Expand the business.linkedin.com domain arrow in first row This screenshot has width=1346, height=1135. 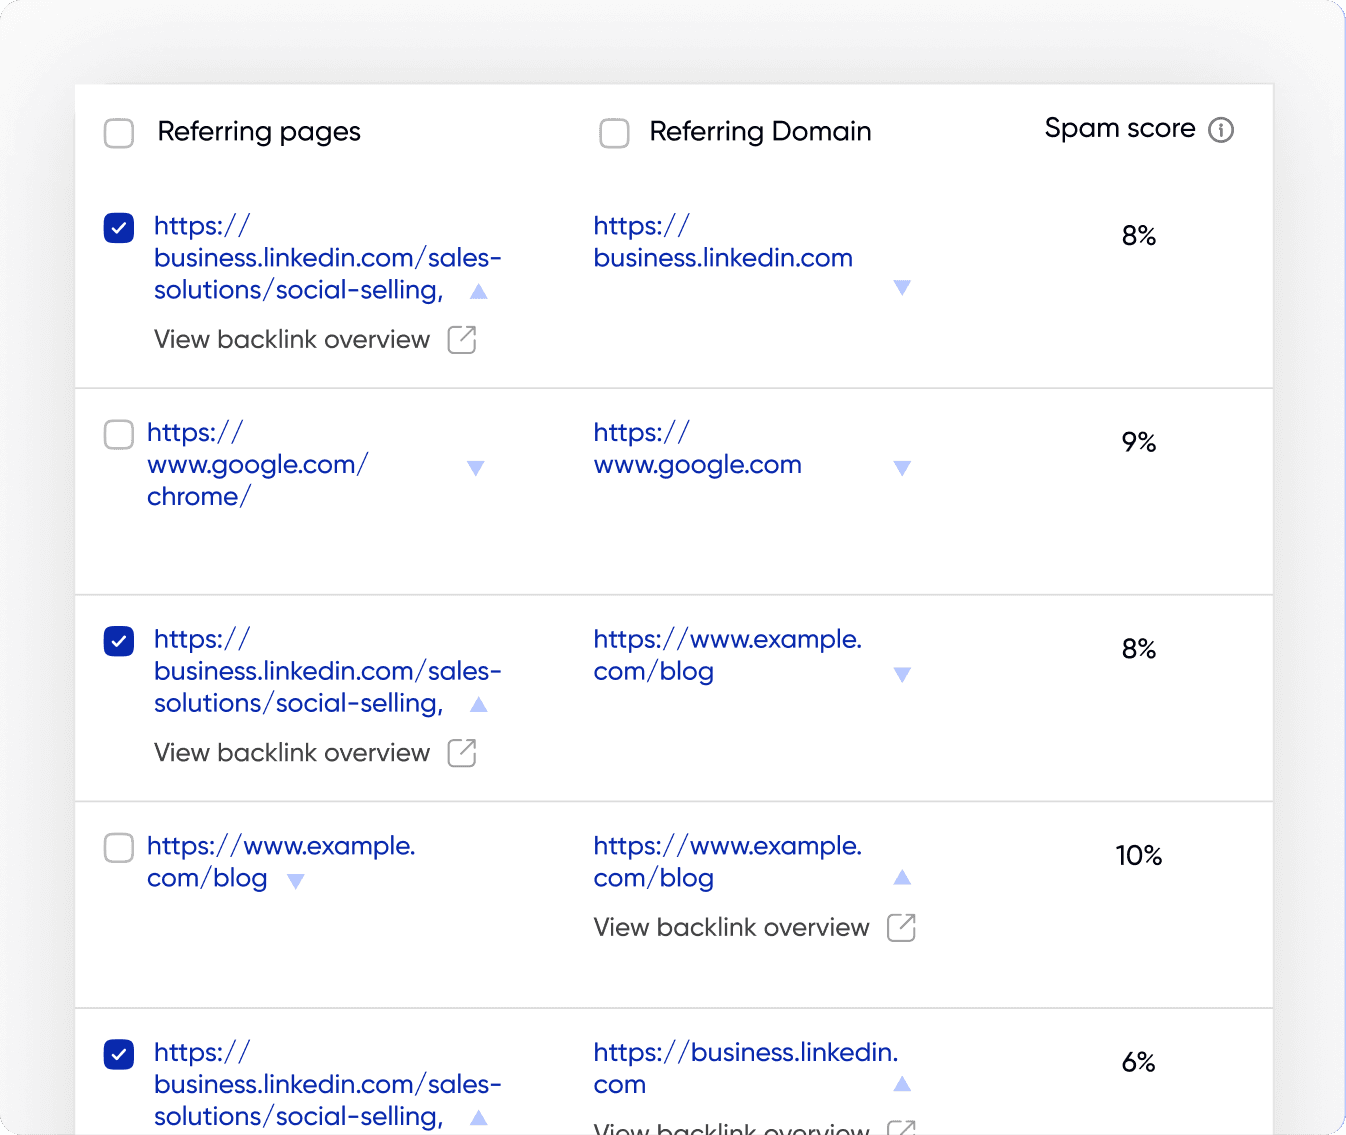click(902, 288)
